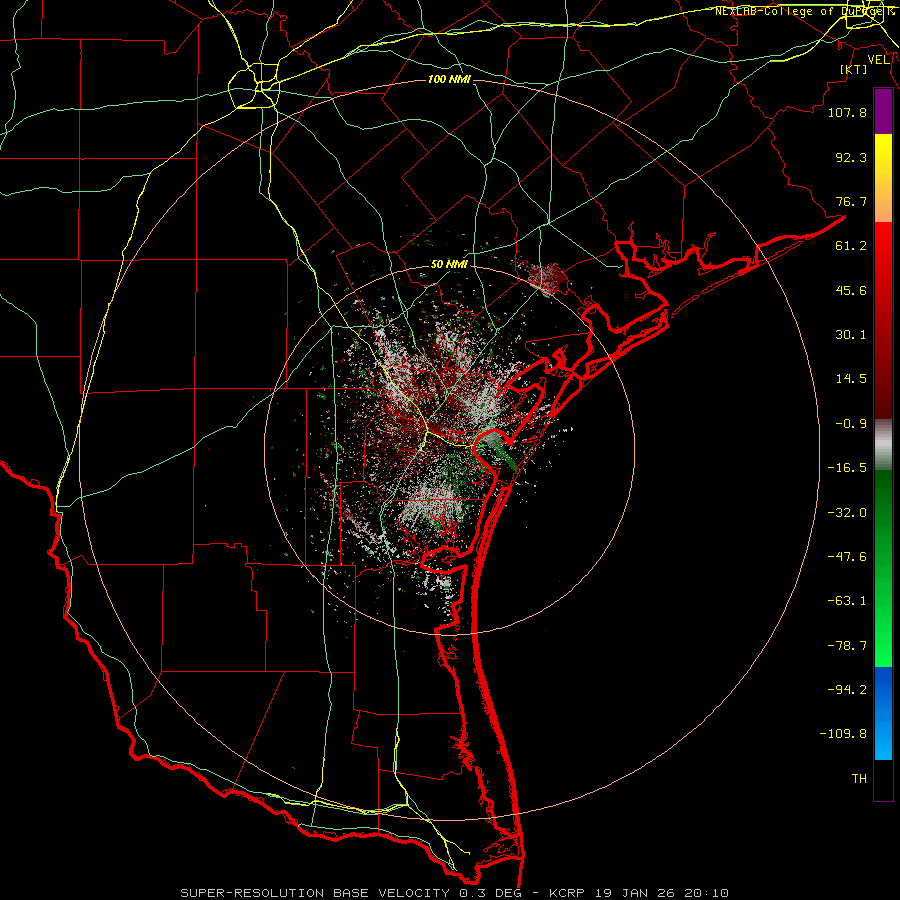Click the -0.9 legend value

click(x=851, y=424)
